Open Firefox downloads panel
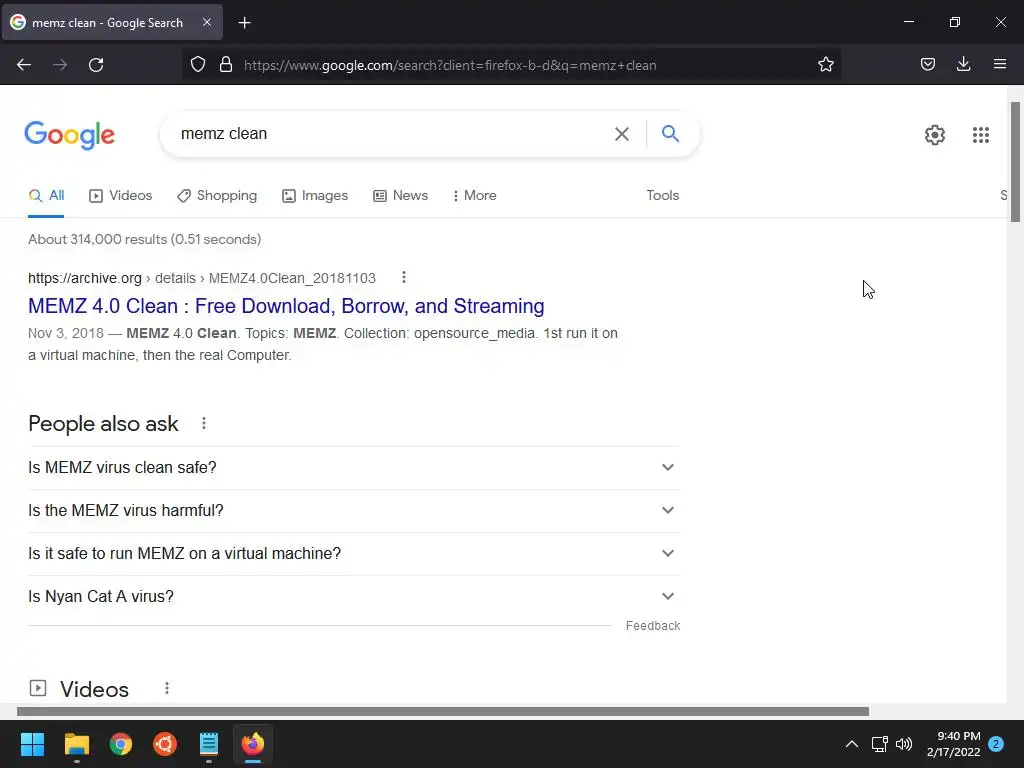The width and height of the screenshot is (1024, 768). click(963, 65)
